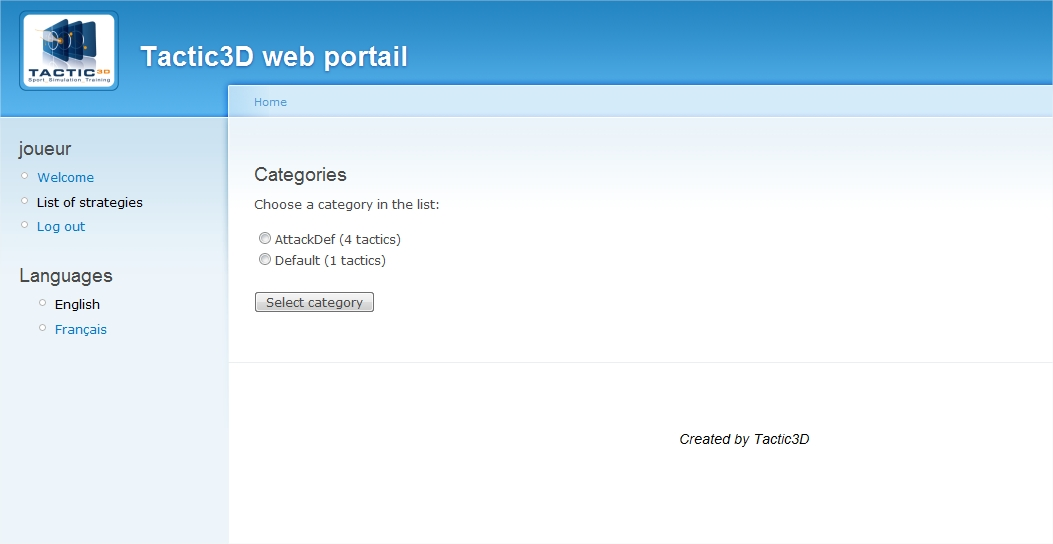This screenshot has height=544, width=1053.
Task: Switch language to English
Action: (77, 305)
